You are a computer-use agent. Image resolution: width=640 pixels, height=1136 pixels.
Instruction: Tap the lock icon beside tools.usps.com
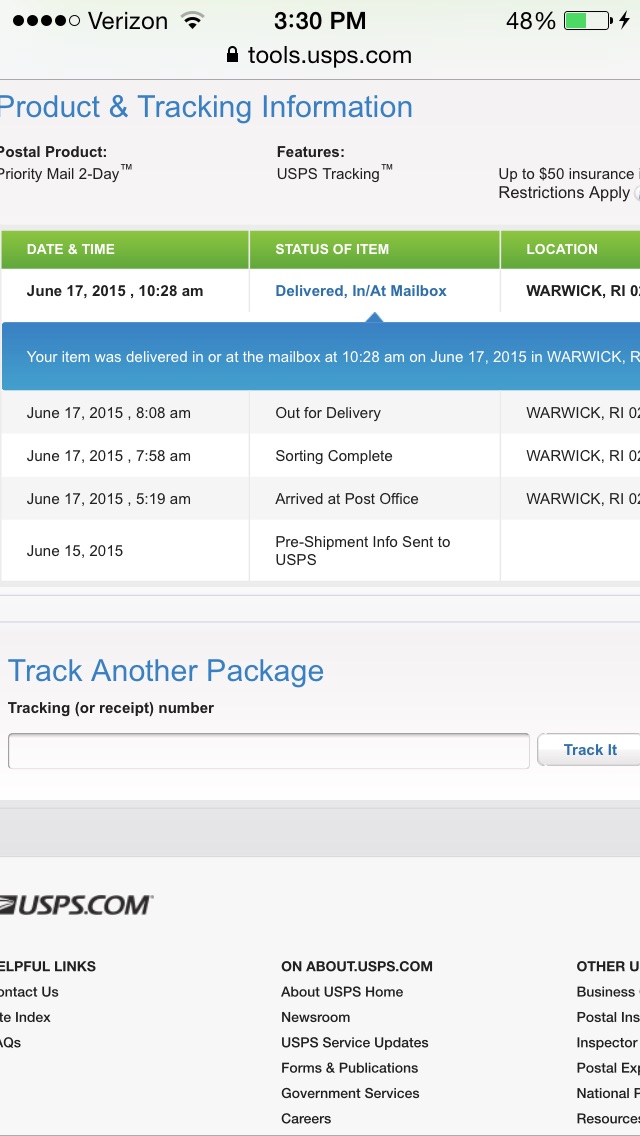click(x=232, y=54)
